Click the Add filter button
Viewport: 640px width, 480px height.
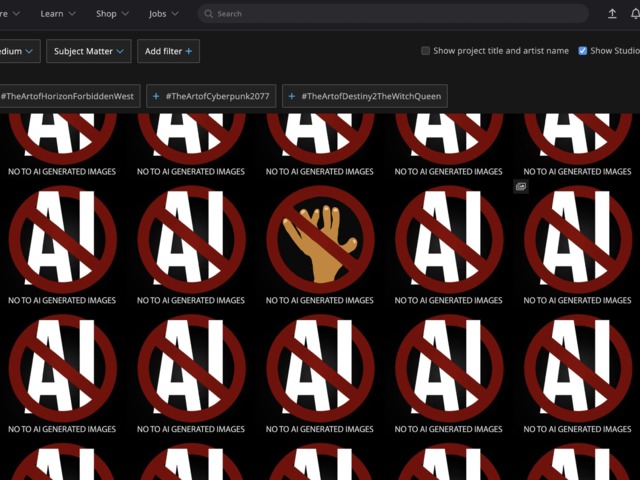pos(168,51)
